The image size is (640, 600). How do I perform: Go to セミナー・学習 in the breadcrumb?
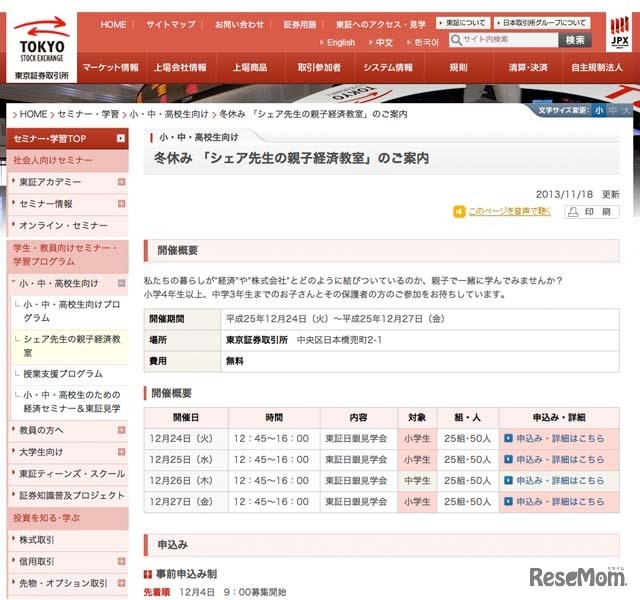click(88, 114)
